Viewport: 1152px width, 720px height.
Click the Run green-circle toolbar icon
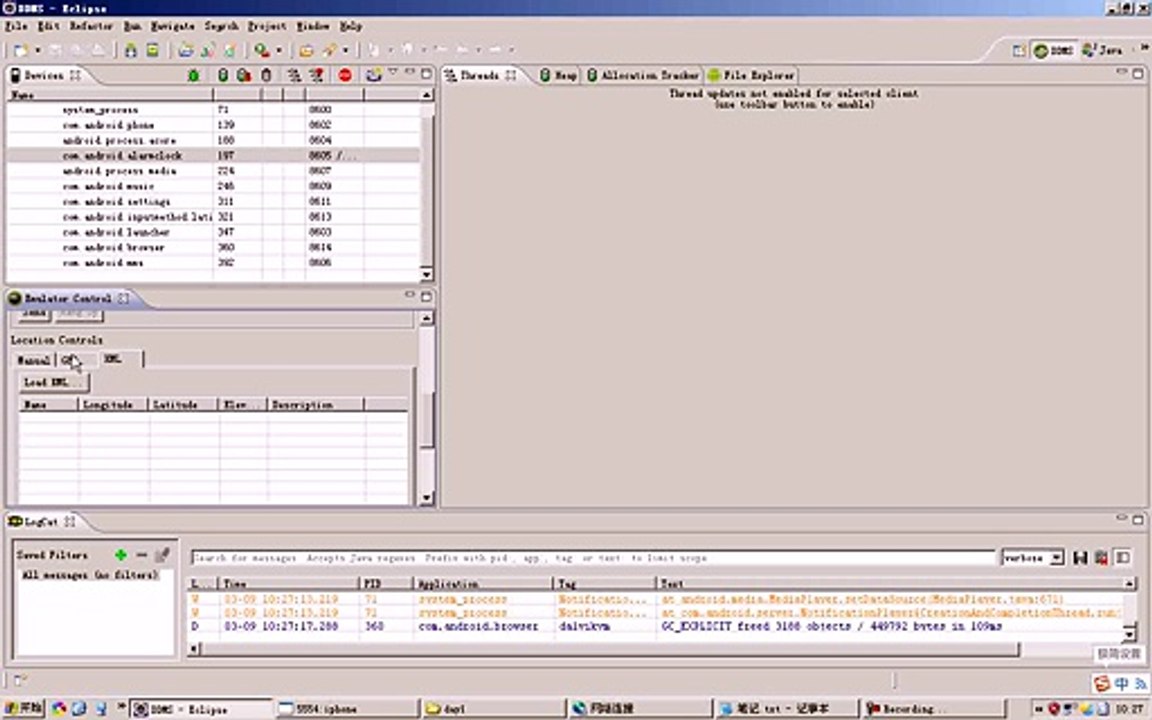[x=262, y=50]
